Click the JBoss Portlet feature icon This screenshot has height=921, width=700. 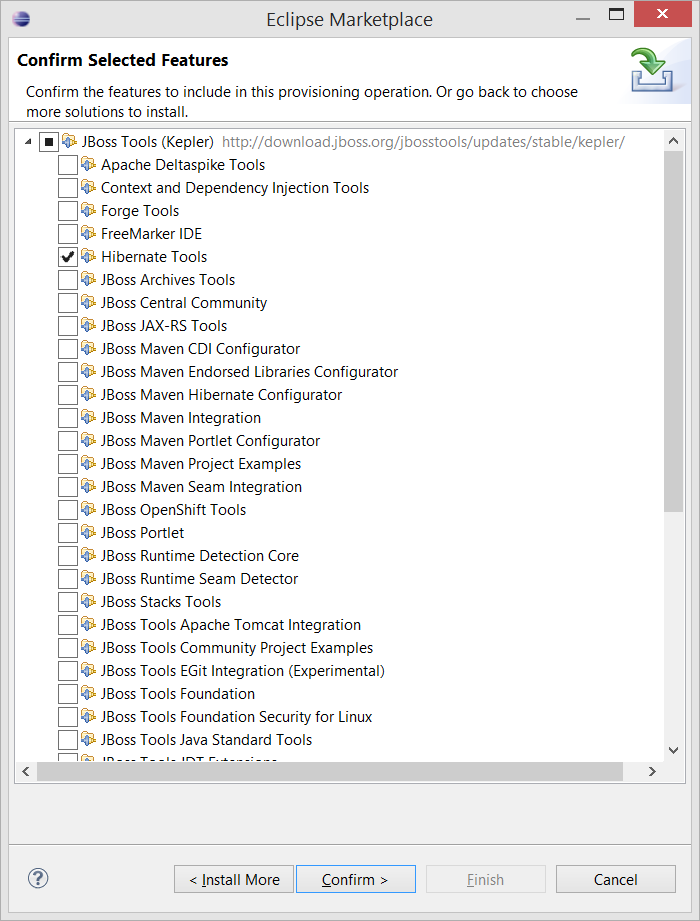click(x=88, y=532)
